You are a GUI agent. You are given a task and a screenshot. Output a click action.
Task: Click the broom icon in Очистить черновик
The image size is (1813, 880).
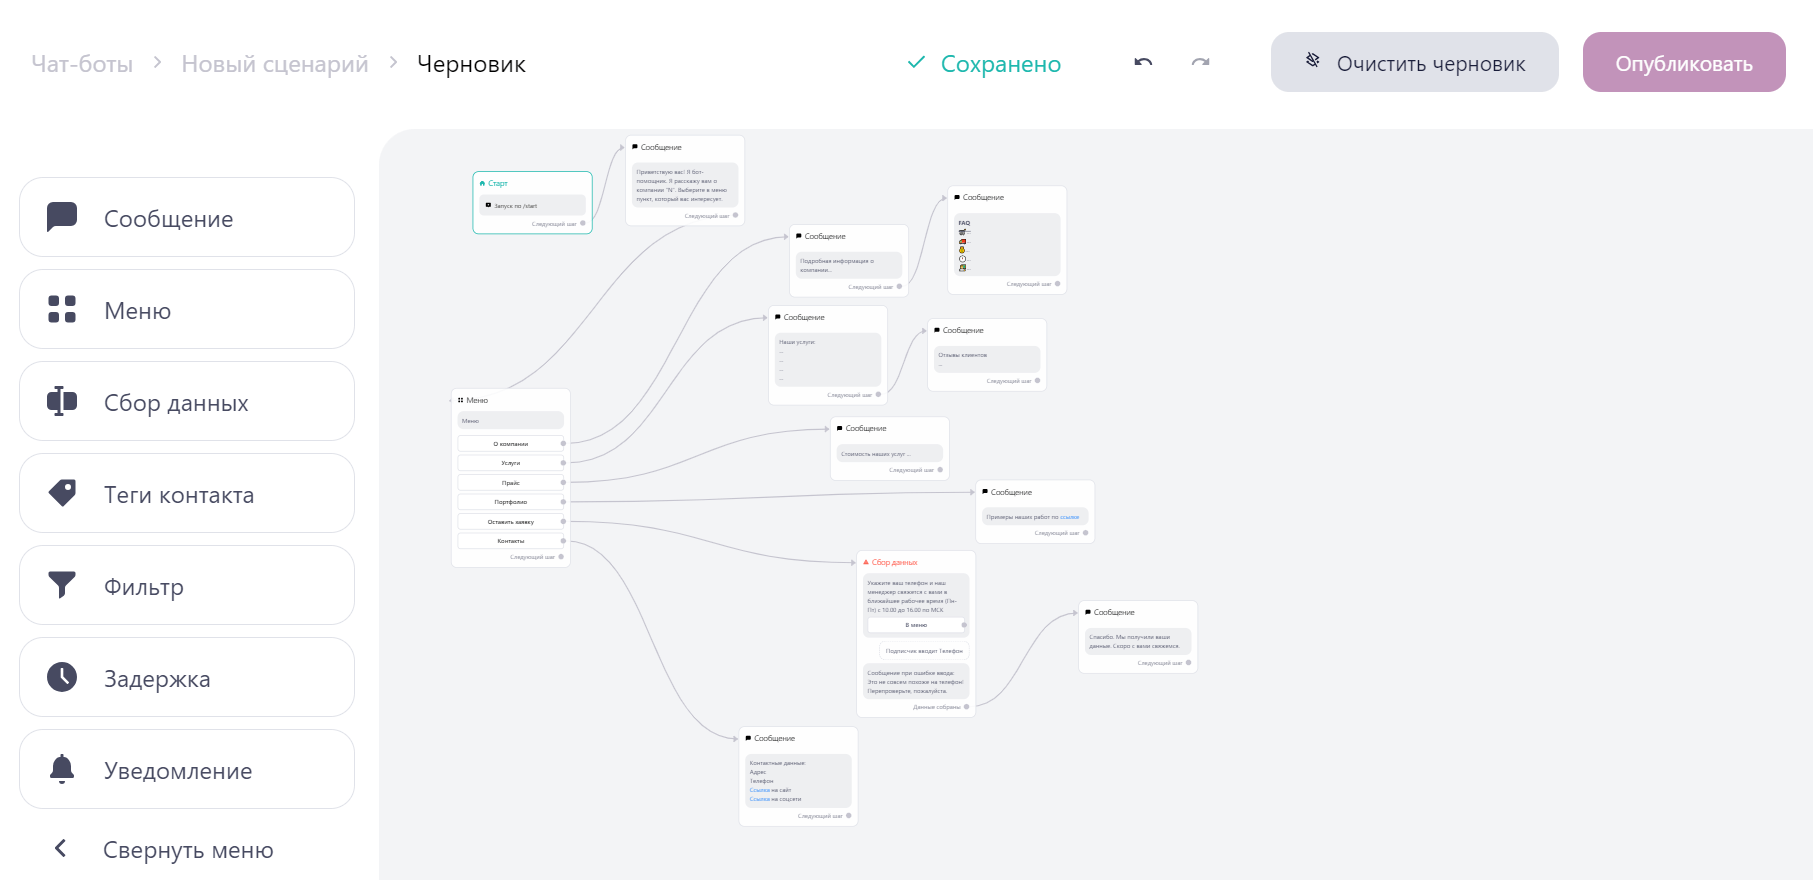pyautogui.click(x=1312, y=61)
